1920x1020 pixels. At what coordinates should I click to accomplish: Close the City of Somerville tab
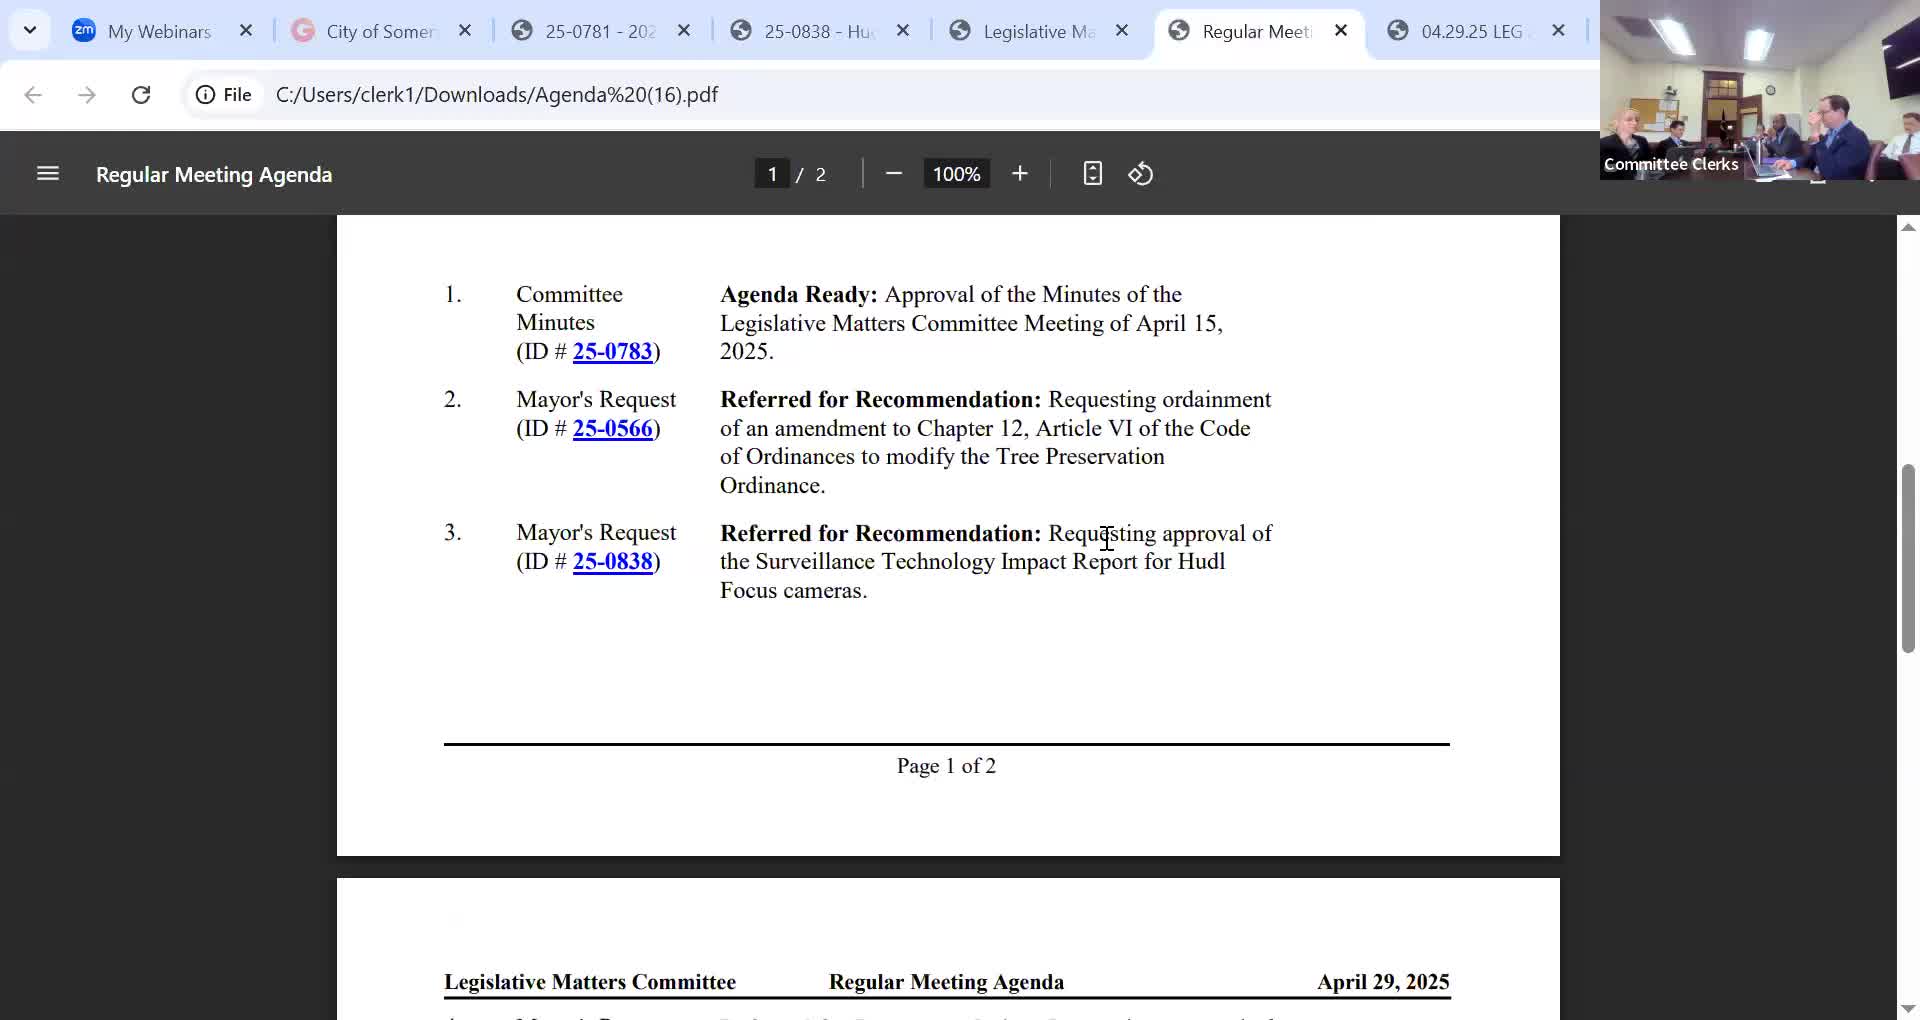465,31
